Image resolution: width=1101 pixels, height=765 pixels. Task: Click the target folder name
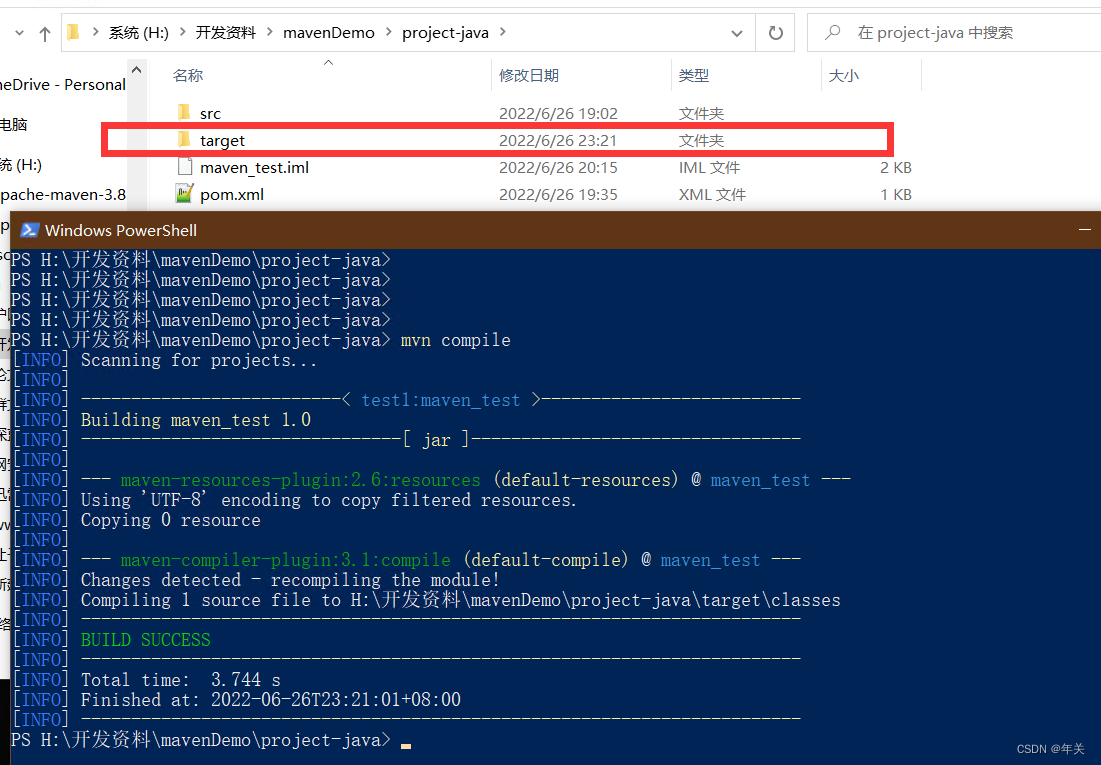coord(222,140)
